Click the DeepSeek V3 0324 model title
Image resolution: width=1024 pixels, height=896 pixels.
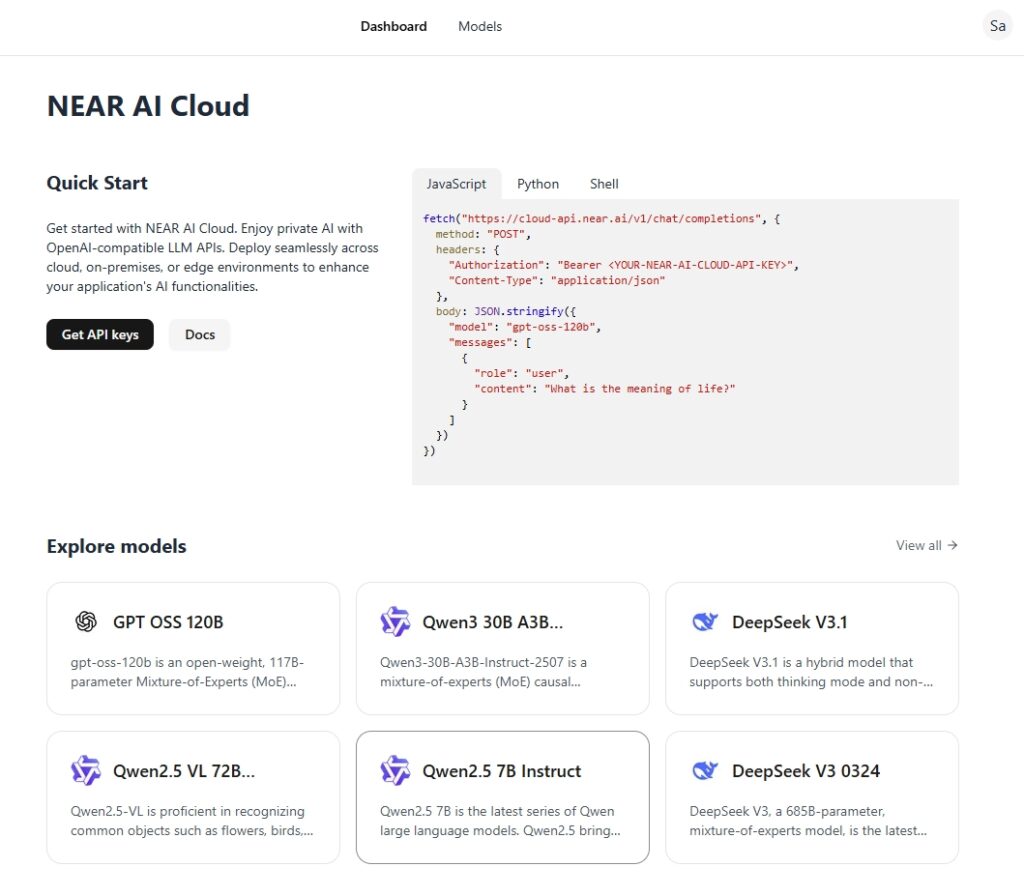click(x=805, y=771)
